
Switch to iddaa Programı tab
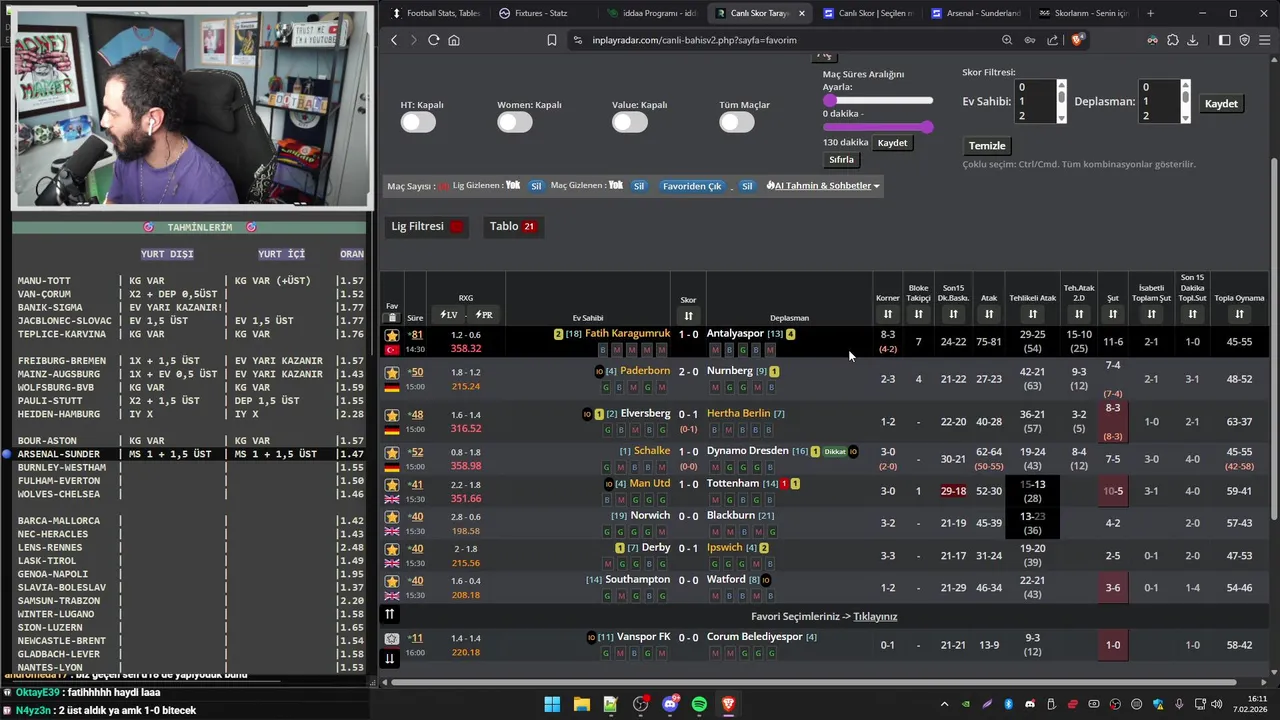pyautogui.click(x=651, y=13)
